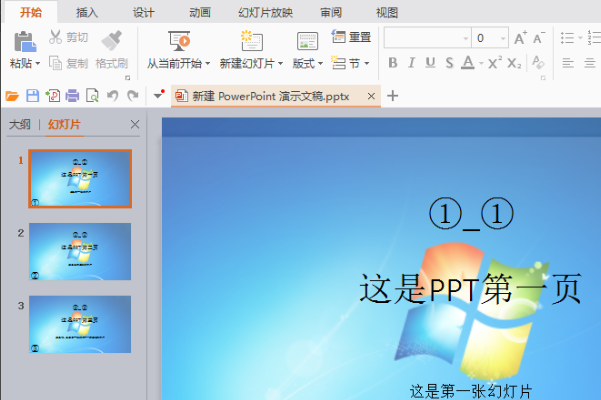
Task: Click the Paste clipboard icon
Action: click(25, 41)
